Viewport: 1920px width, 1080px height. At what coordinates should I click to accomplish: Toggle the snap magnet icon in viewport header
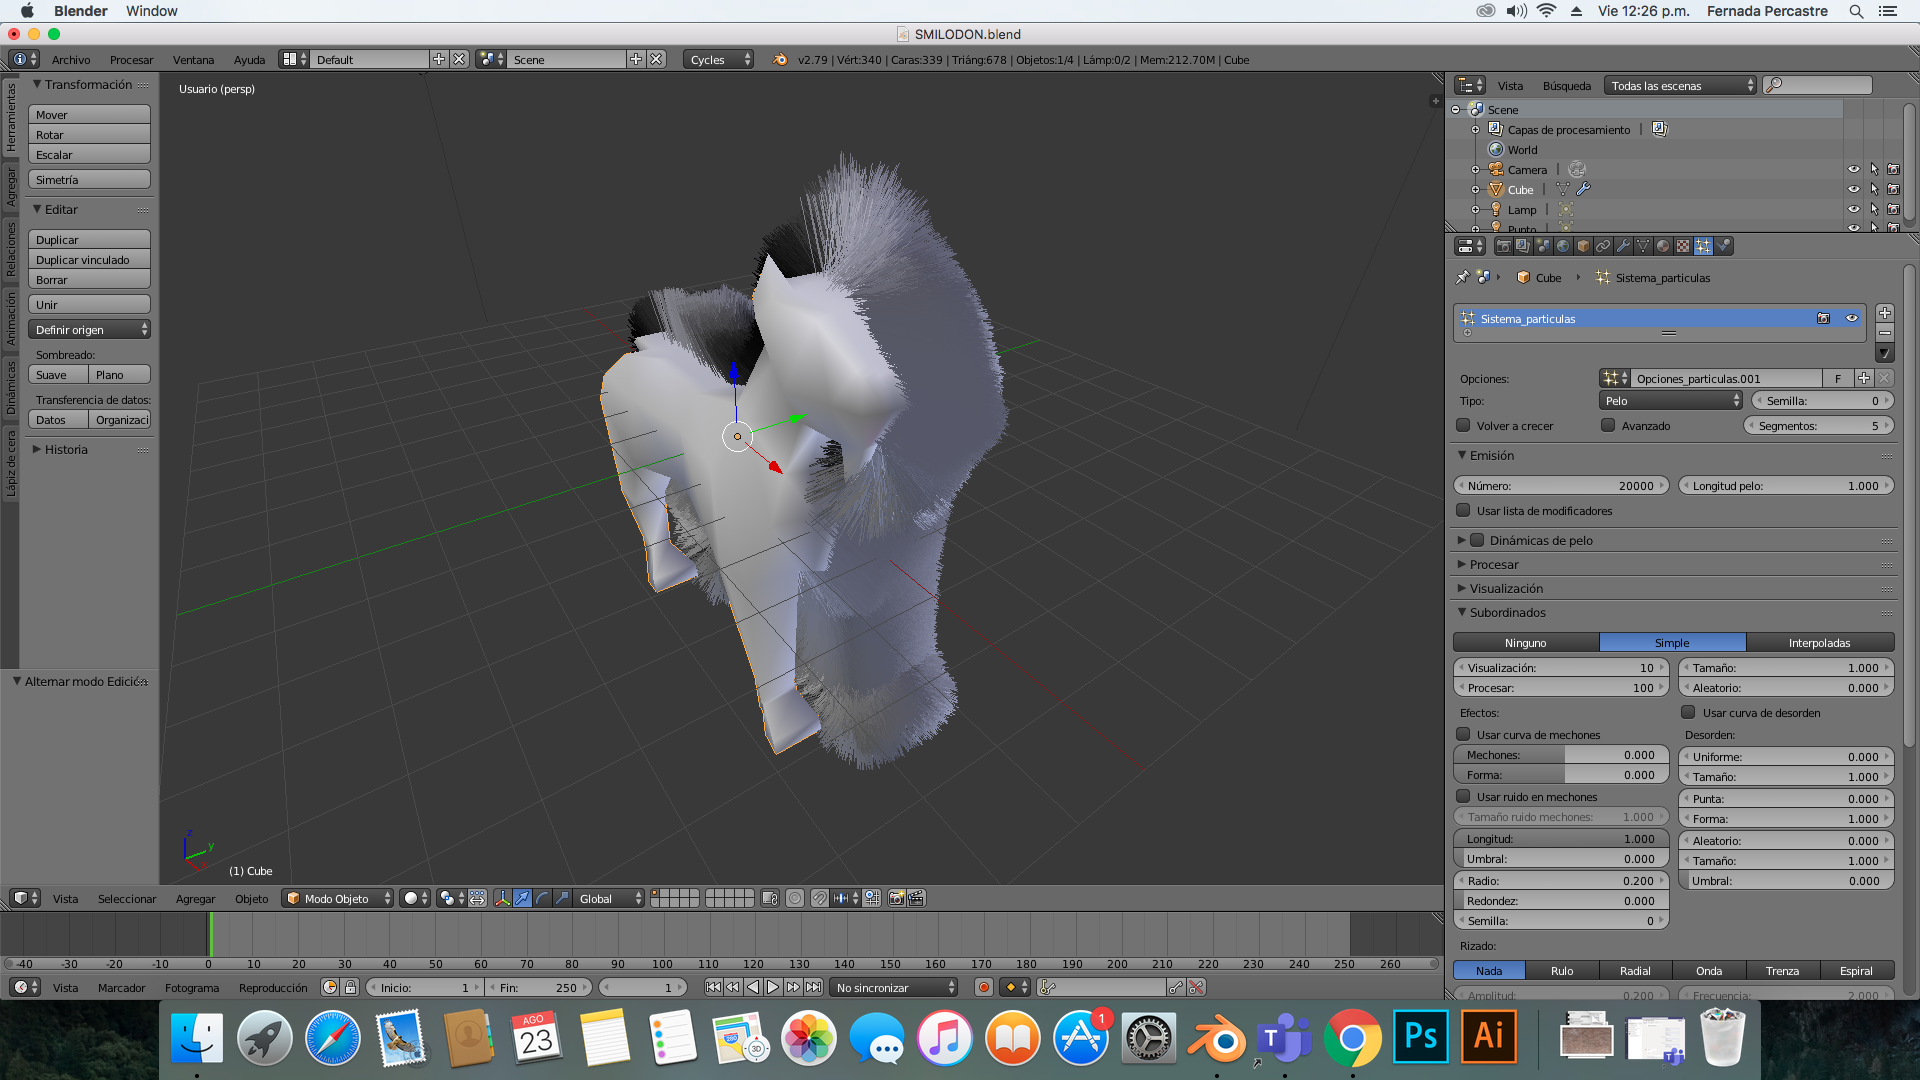tap(819, 898)
